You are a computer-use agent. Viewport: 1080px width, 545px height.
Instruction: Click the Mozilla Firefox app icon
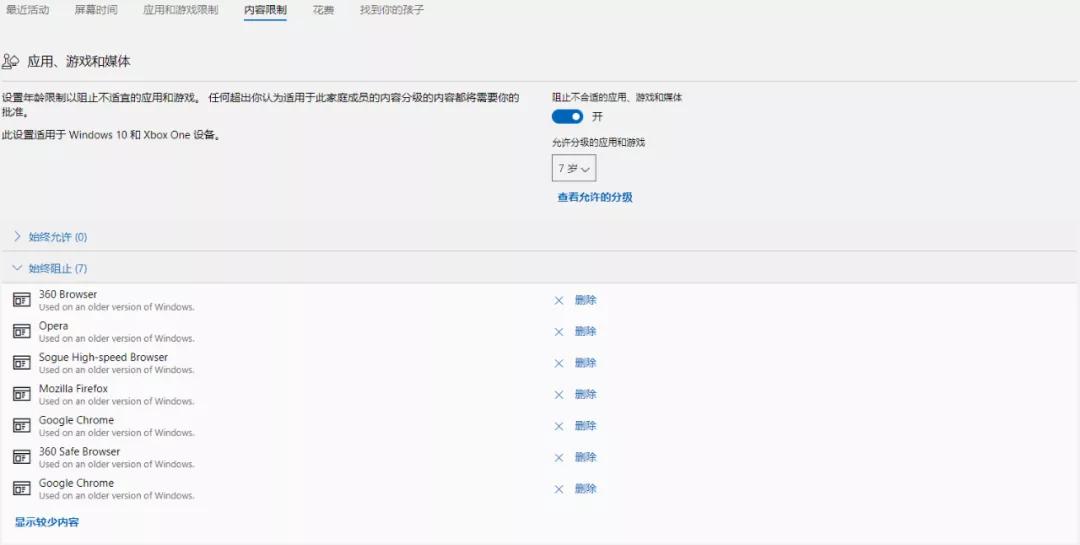click(x=21, y=394)
